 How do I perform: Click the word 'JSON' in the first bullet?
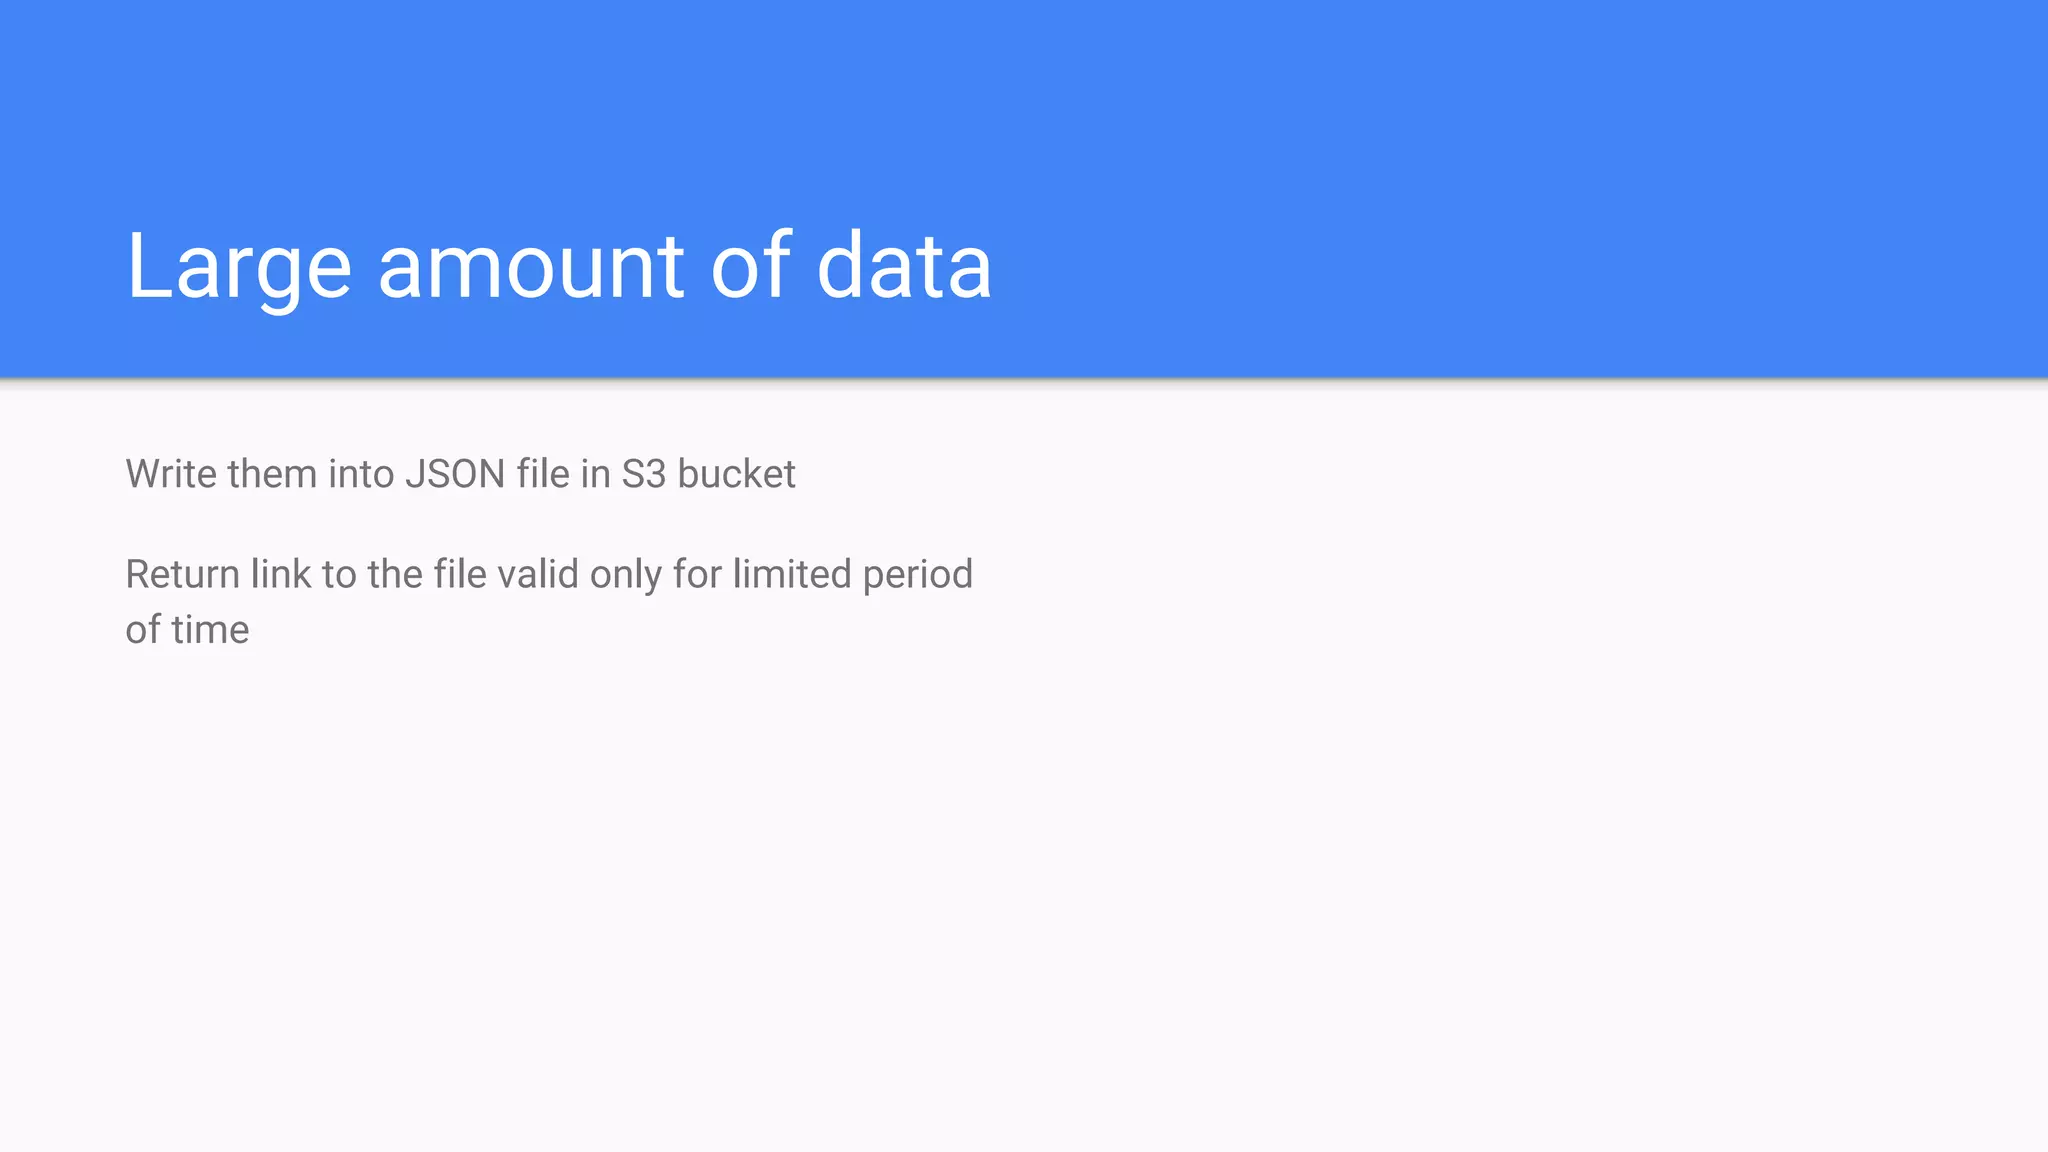pos(455,474)
